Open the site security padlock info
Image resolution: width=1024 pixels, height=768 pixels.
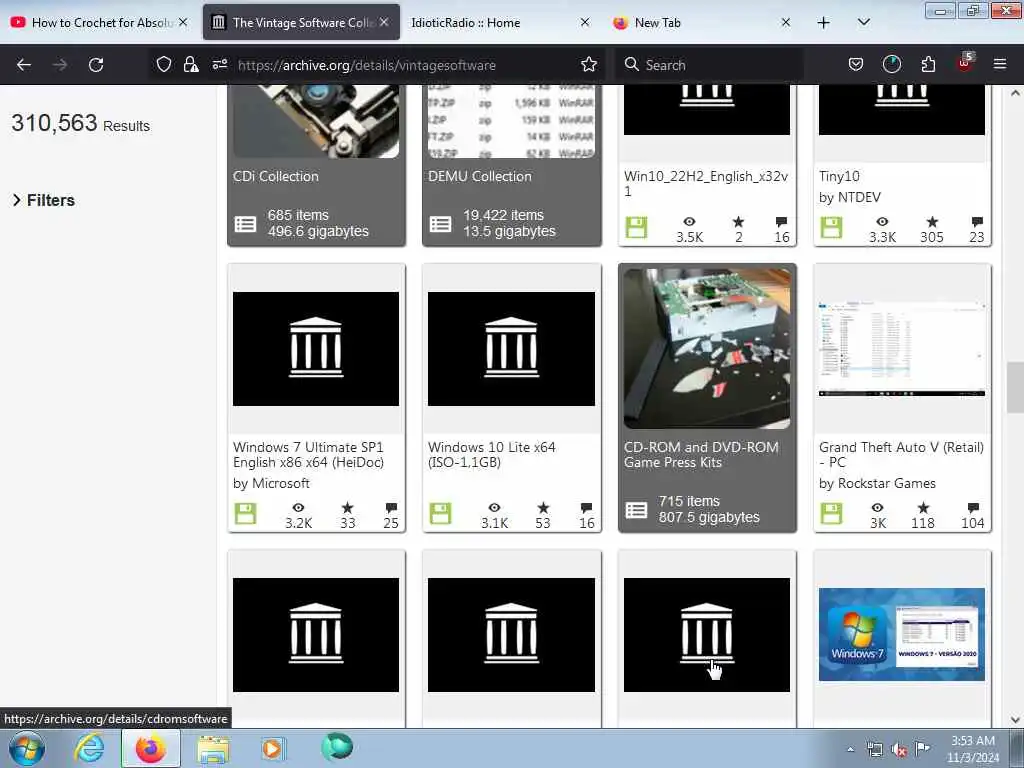coord(191,64)
